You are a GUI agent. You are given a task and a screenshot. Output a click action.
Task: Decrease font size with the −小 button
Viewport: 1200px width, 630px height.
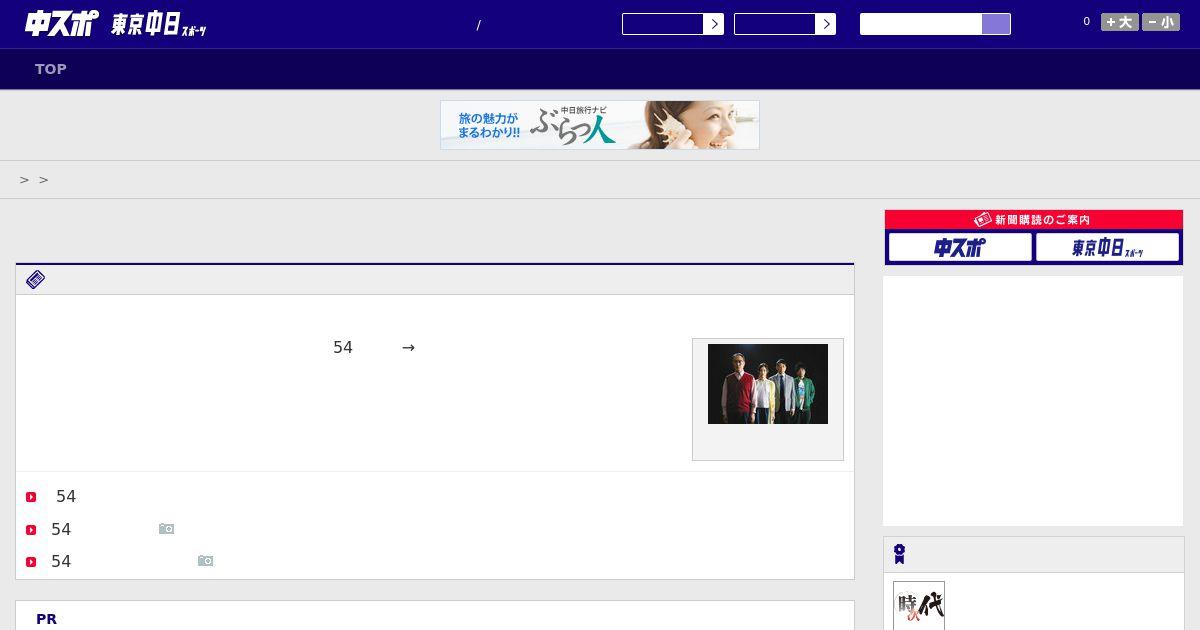(1161, 22)
